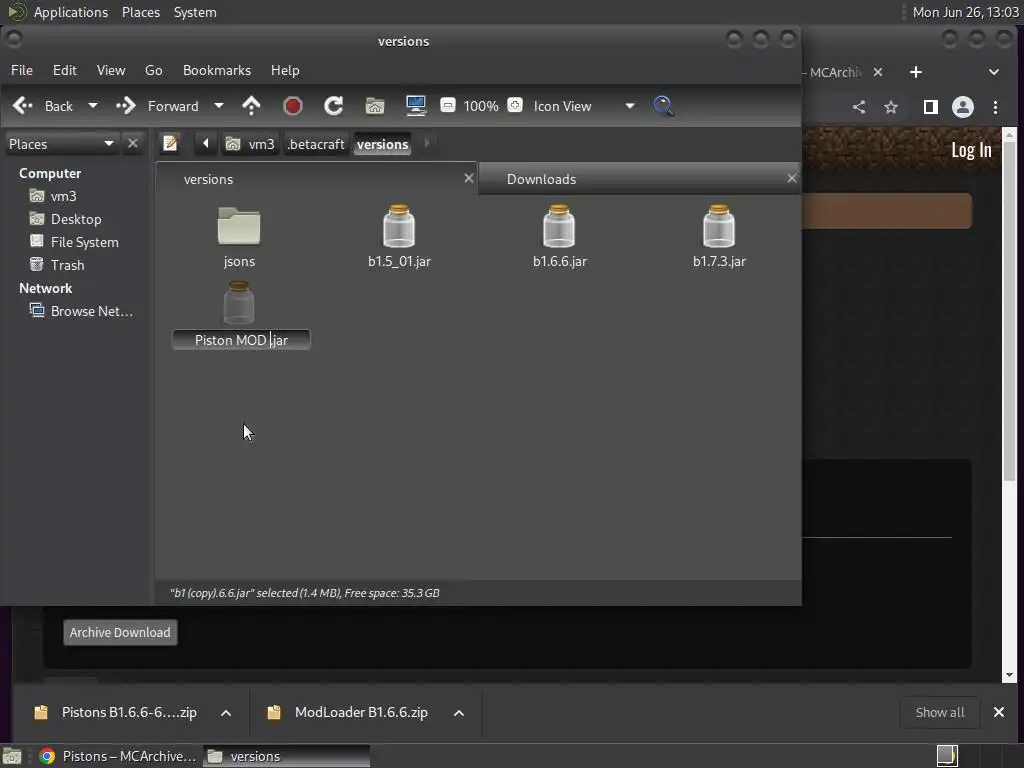Close the MCArchive browser tab

pos(878,72)
